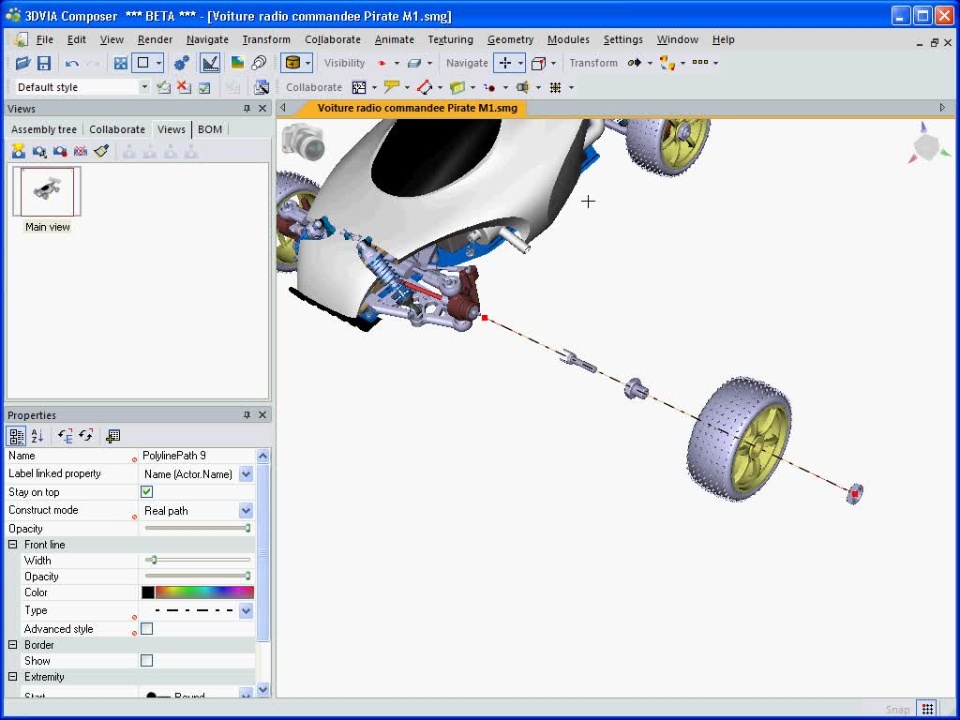Click the document tabs left scroll arrow

283,108
